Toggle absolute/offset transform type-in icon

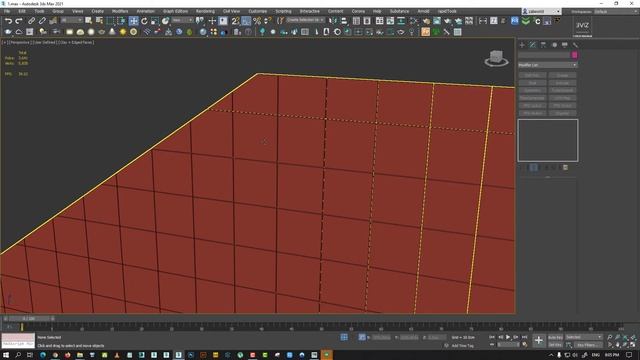point(362,337)
